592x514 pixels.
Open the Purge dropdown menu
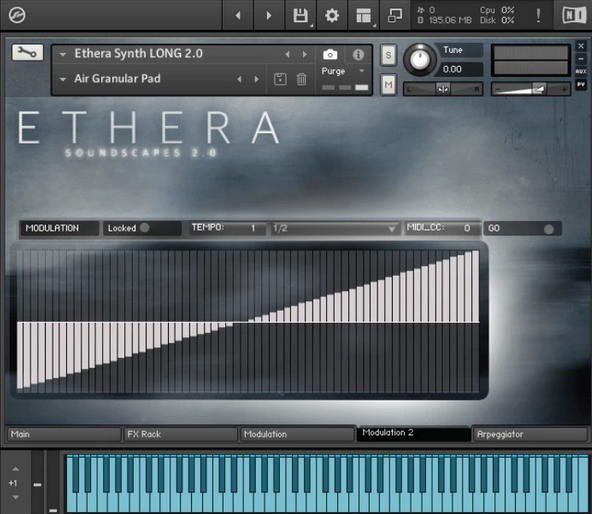[x=343, y=71]
